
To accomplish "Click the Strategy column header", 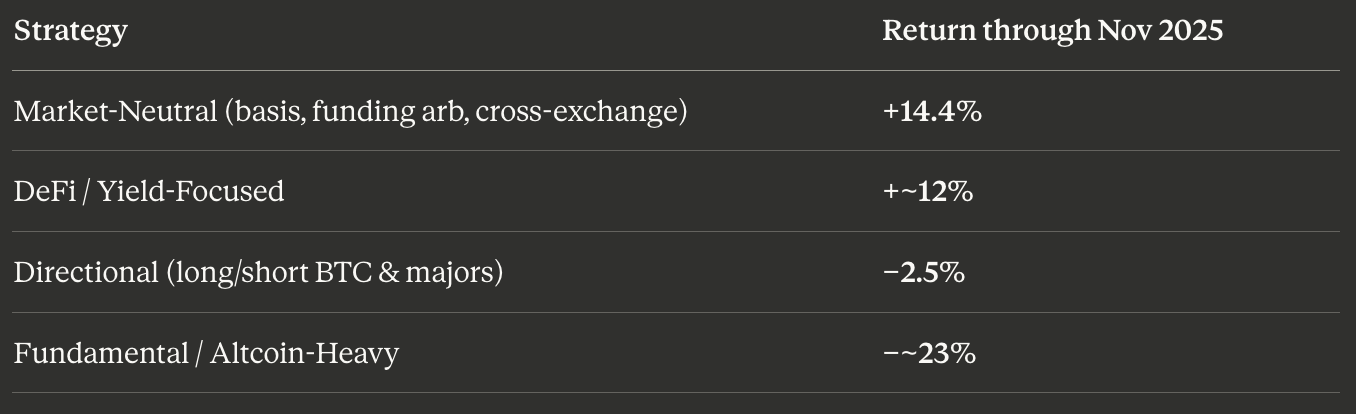I will [70, 31].
